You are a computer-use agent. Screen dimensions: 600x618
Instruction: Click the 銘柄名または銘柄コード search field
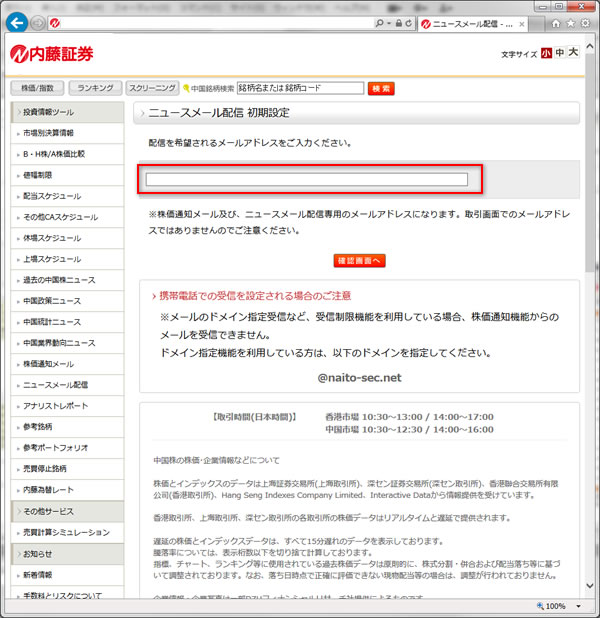point(300,88)
